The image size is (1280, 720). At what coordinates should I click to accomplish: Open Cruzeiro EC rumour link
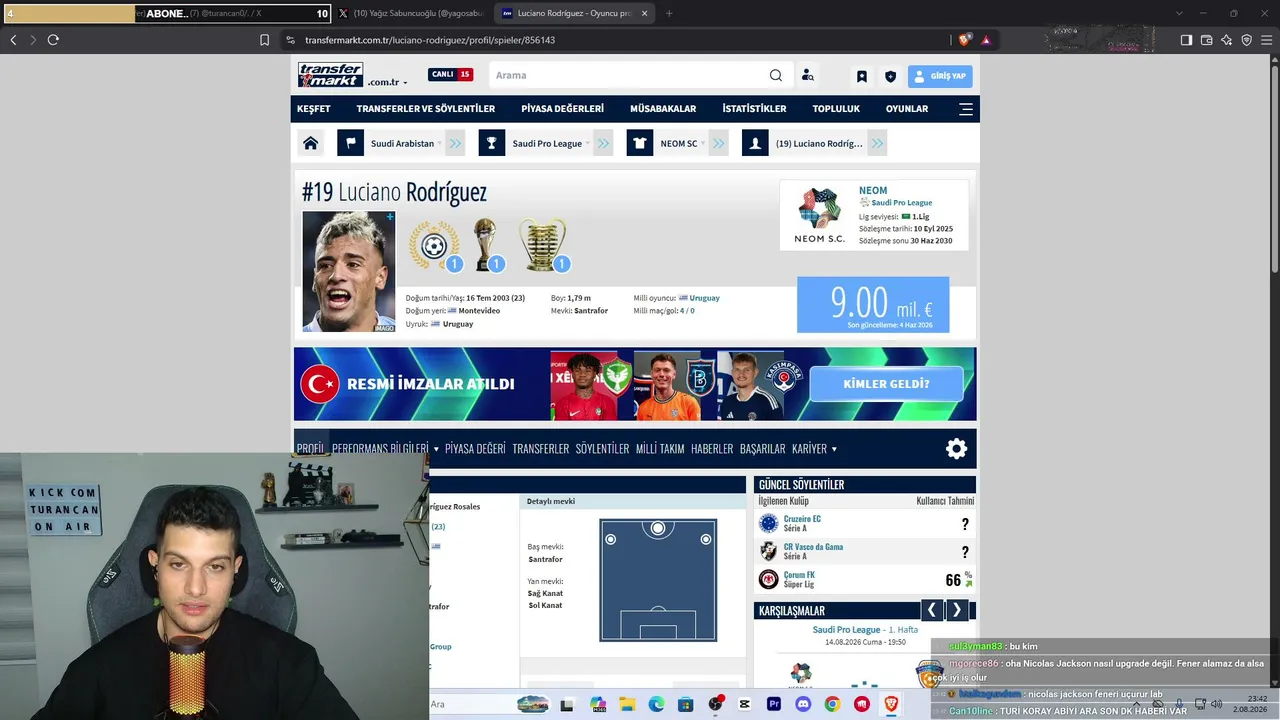pyautogui.click(x=802, y=519)
